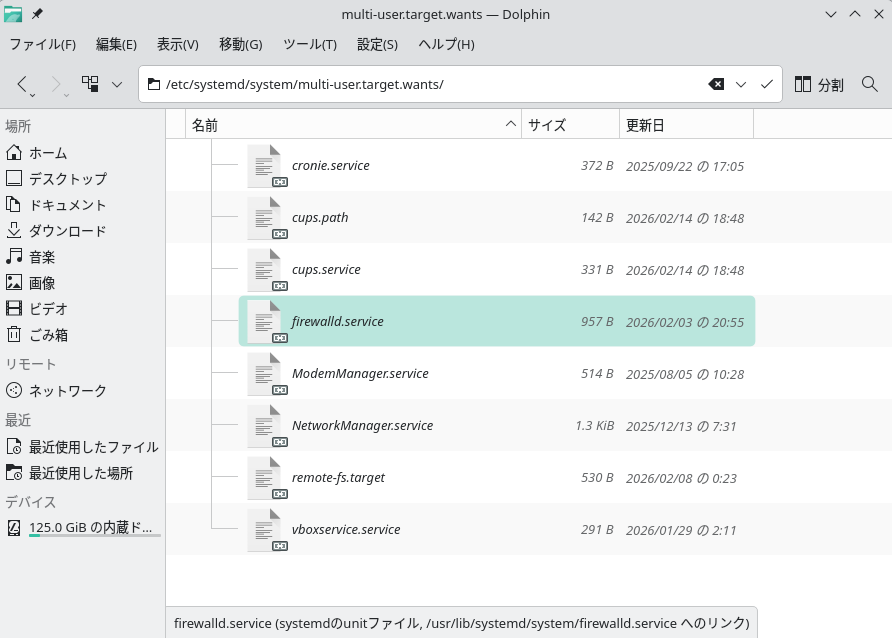Click the view mode icon in toolbar
Screen dimensions: 892x638
click(x=90, y=84)
